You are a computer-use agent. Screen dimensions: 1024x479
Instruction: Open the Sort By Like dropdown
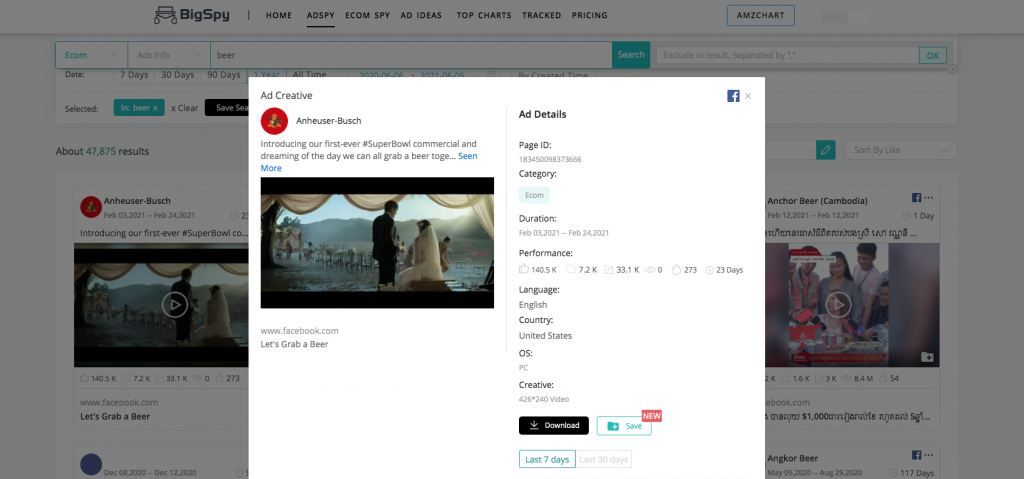[901, 150]
